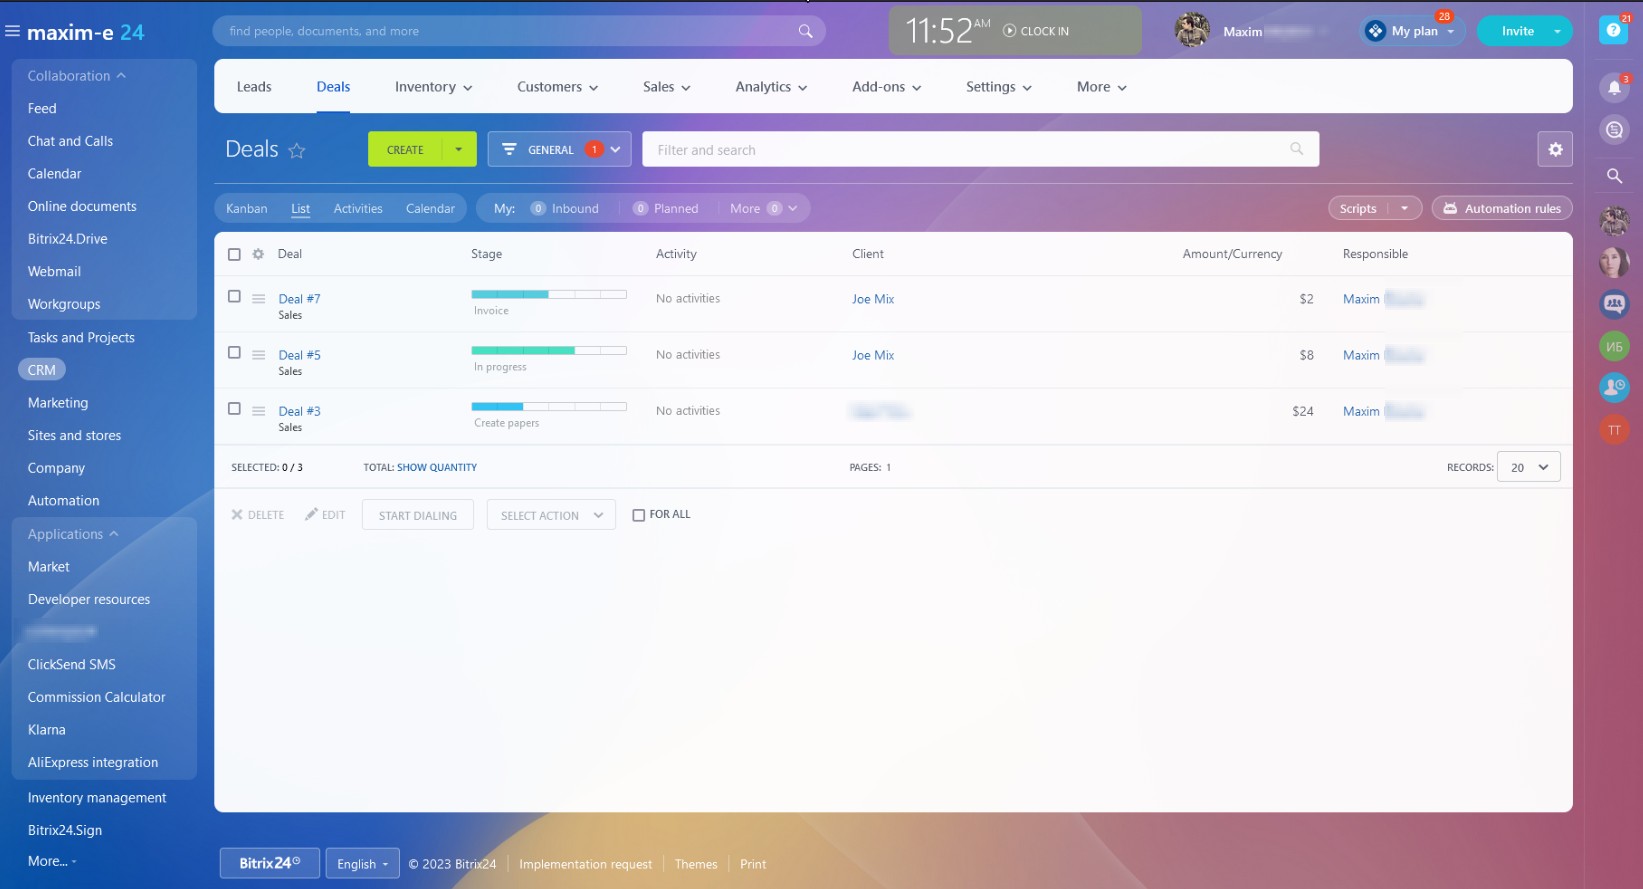Open the orange TT contact avatar
This screenshot has height=889, width=1643.
(1614, 430)
